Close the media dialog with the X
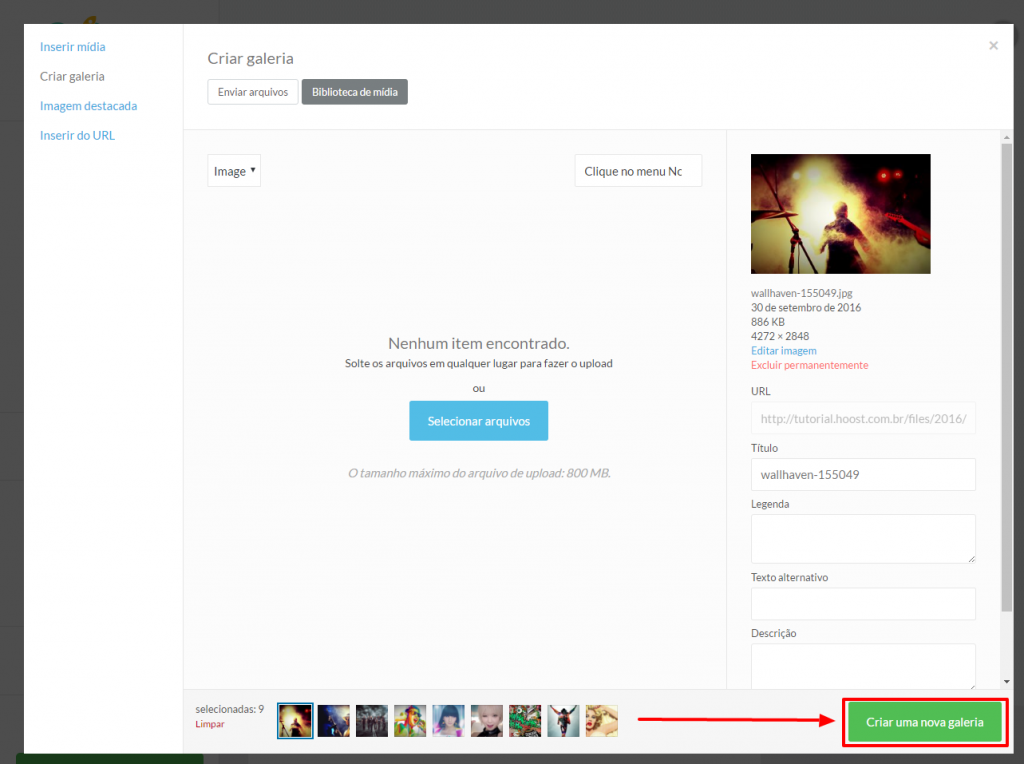The height and width of the screenshot is (764, 1024). pos(993,46)
